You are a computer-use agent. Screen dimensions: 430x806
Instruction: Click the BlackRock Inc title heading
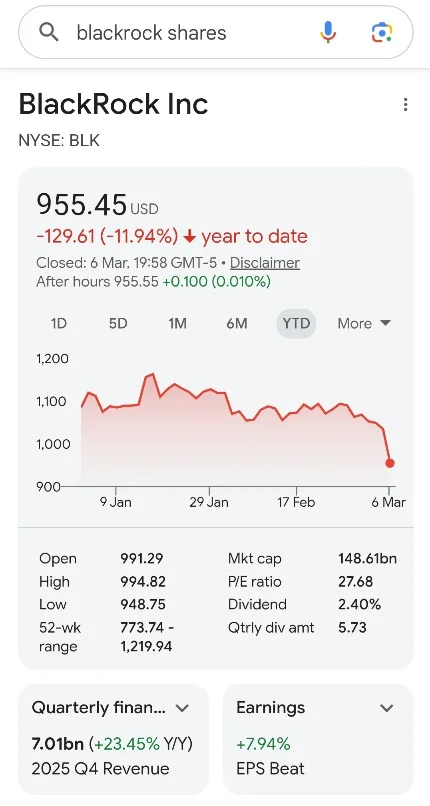(114, 104)
